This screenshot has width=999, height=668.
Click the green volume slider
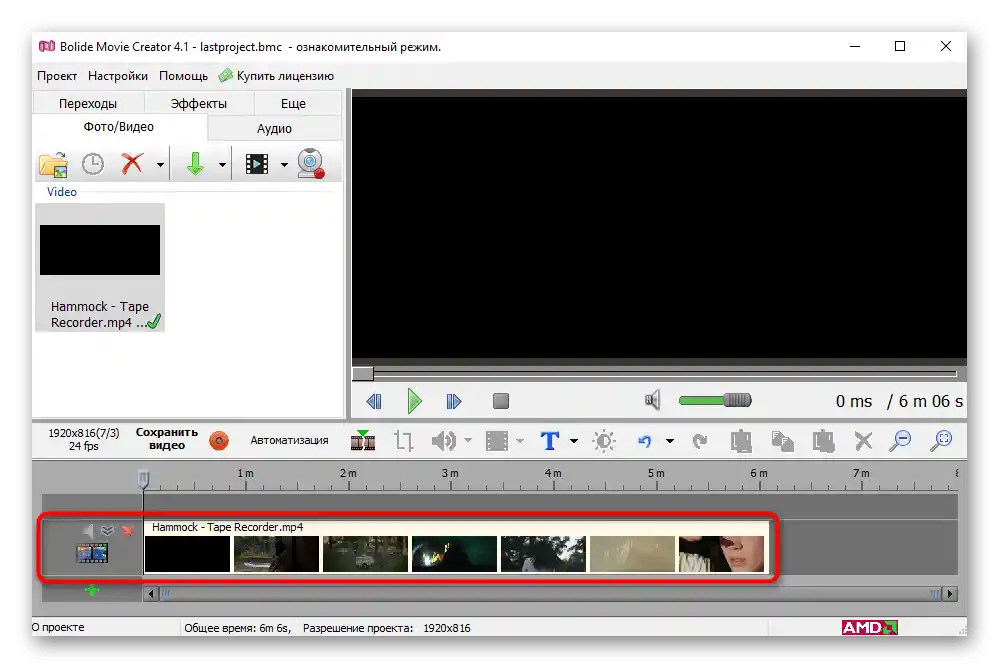pos(715,400)
